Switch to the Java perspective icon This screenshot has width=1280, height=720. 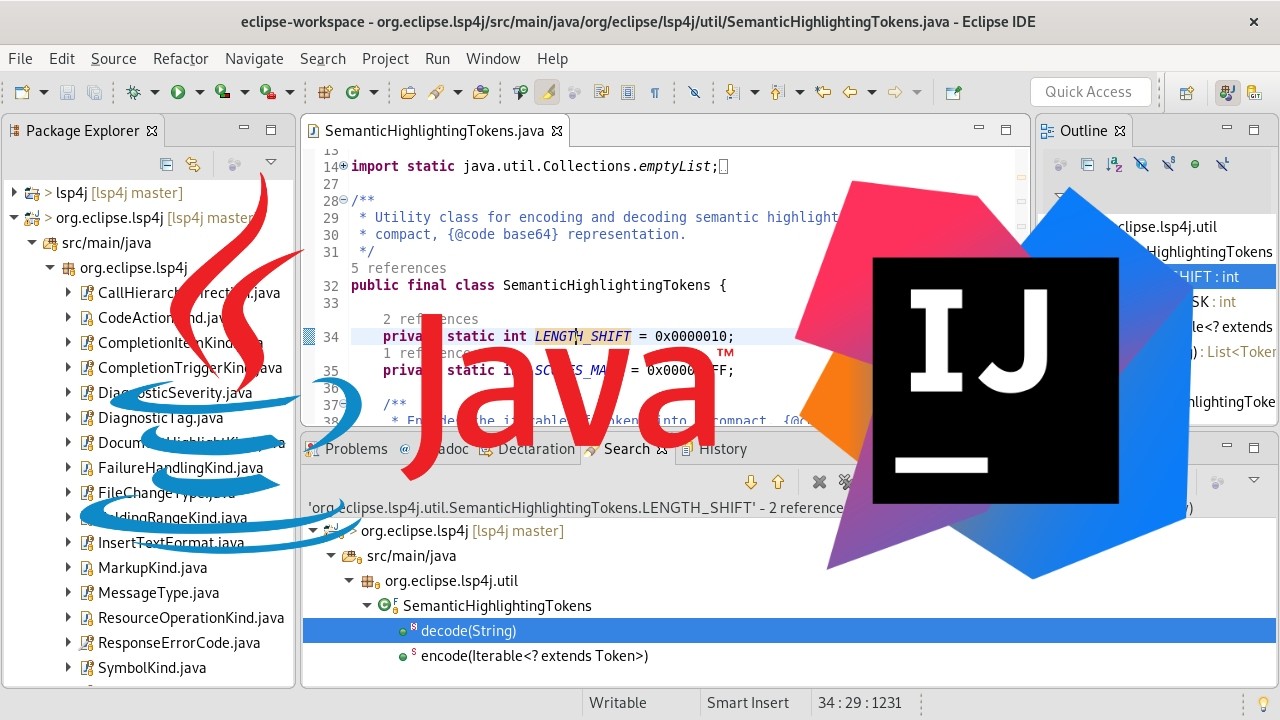pos(1227,92)
